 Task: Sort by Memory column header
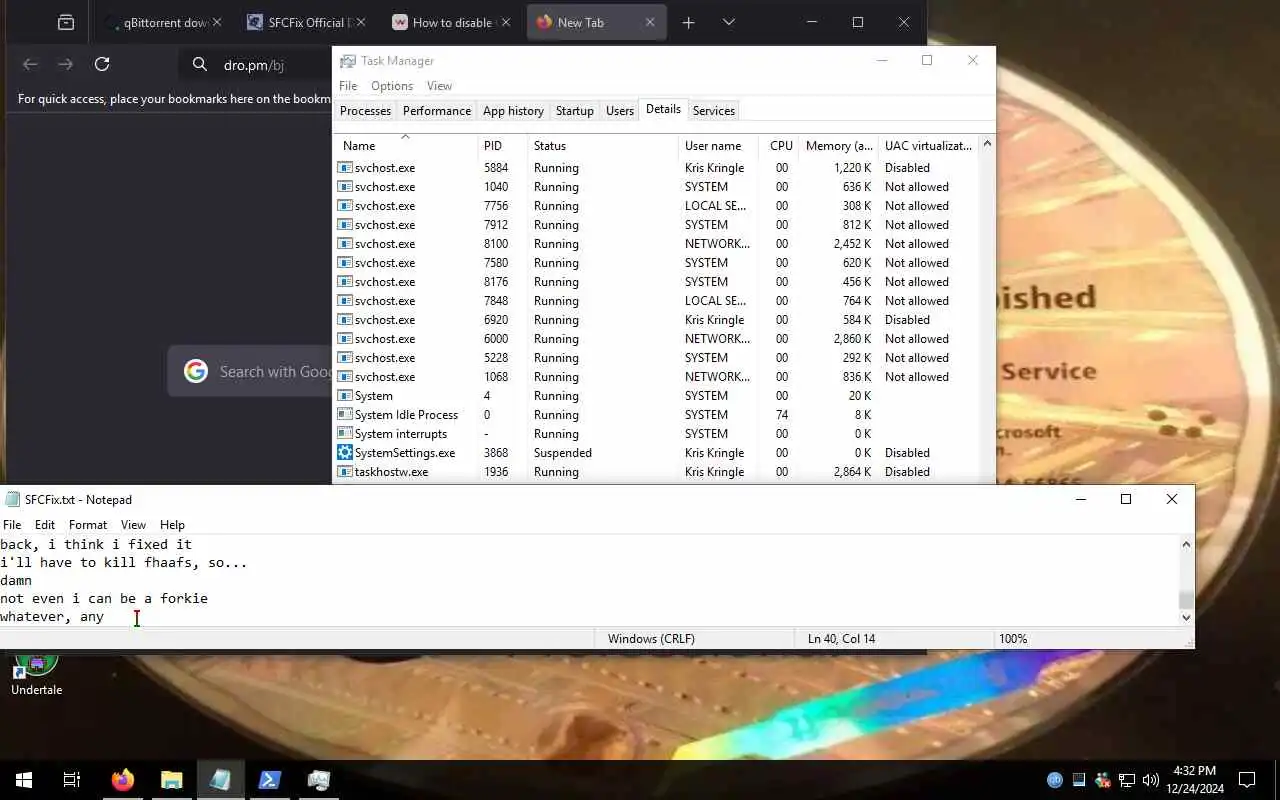click(x=839, y=146)
